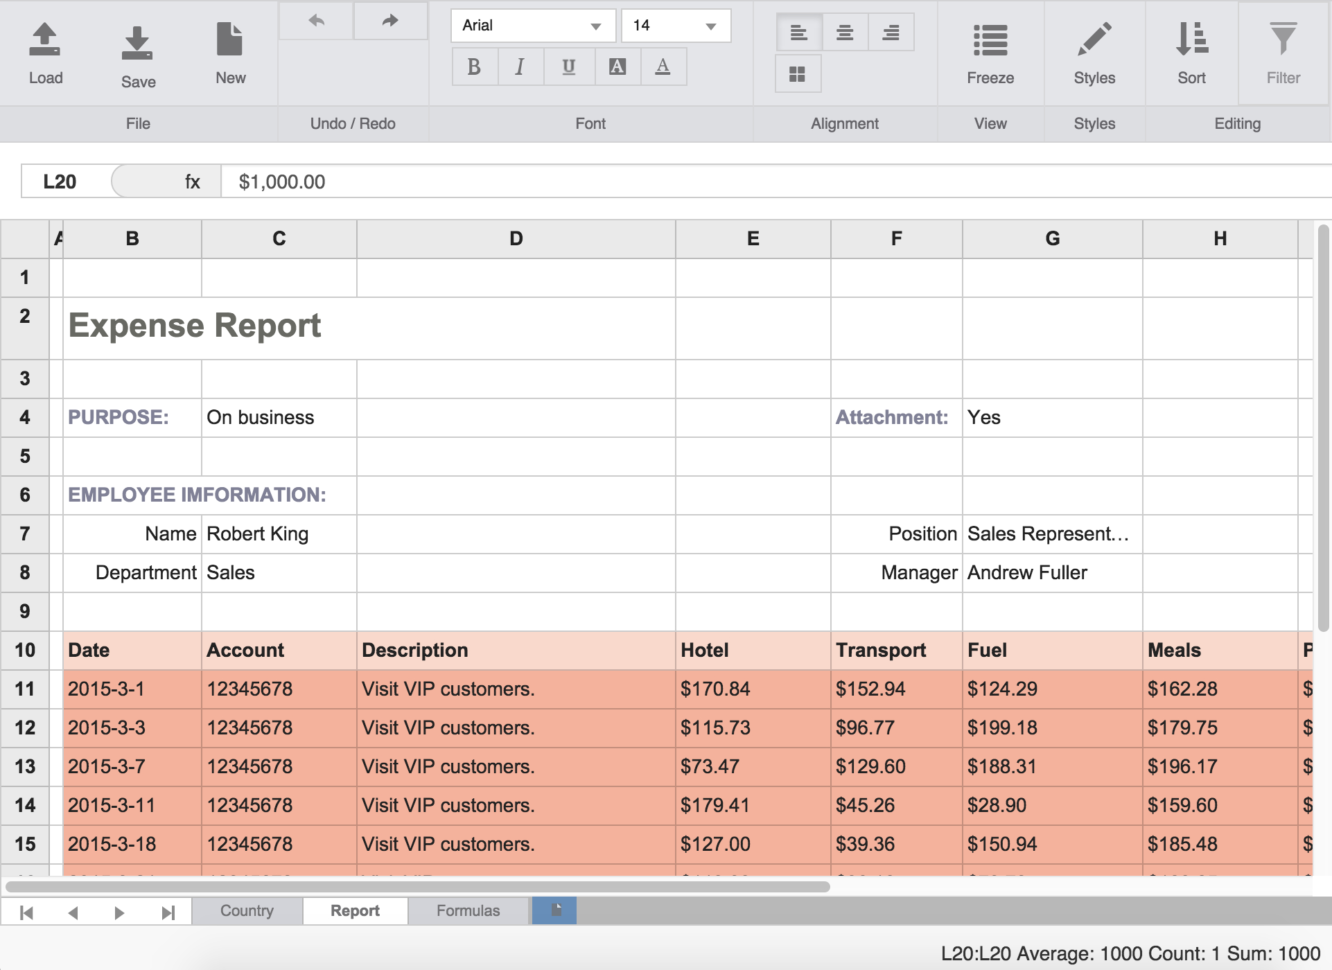Switch to the Formulas sheet tab
1332x970 pixels.
[468, 910]
